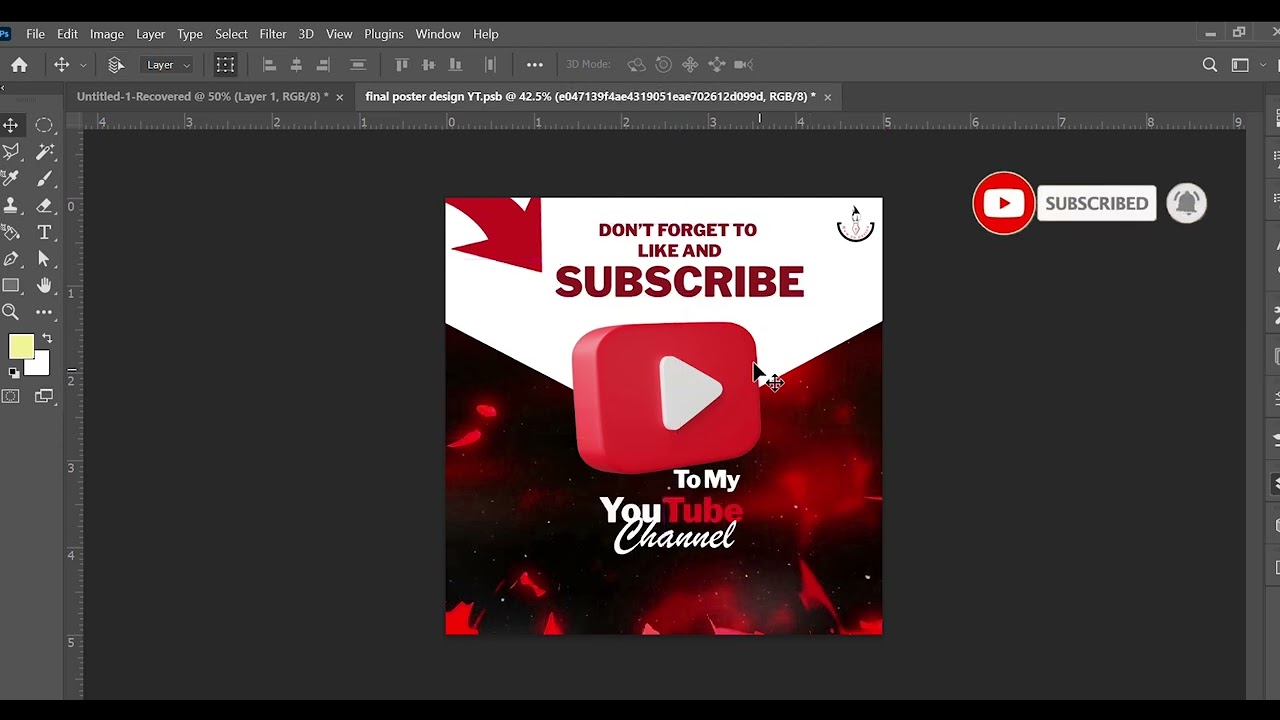The width and height of the screenshot is (1280, 720).
Task: Open the File menu
Action: coord(35,34)
